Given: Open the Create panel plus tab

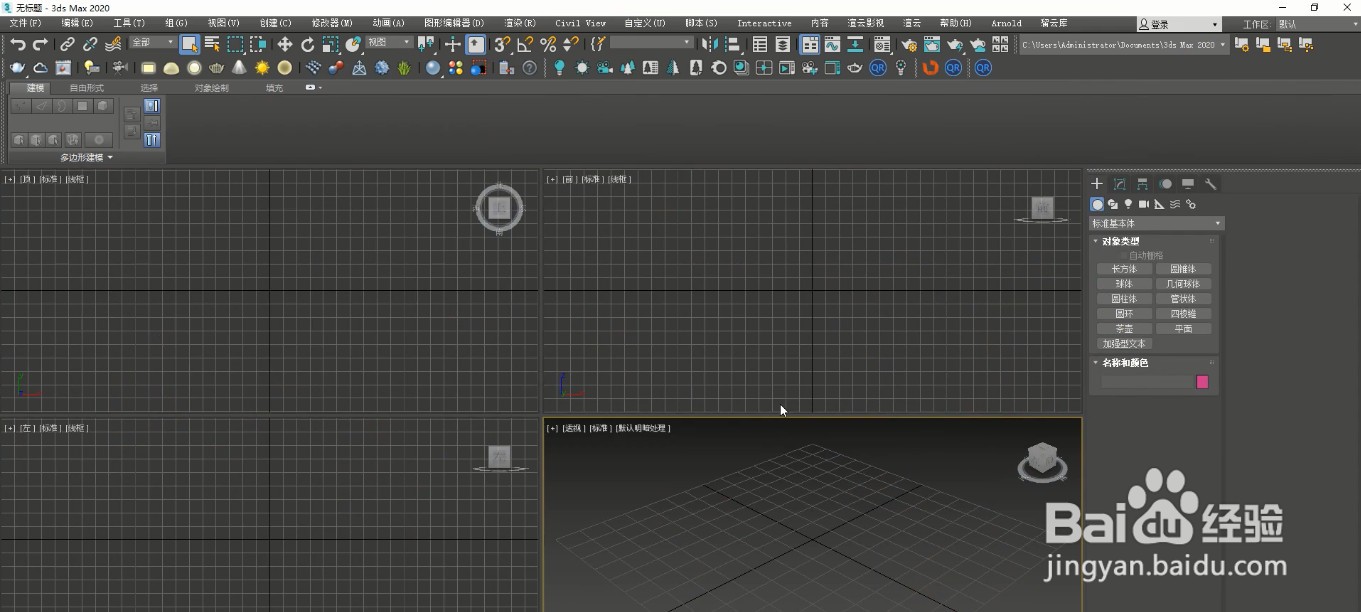Looking at the screenshot, I should (1097, 184).
